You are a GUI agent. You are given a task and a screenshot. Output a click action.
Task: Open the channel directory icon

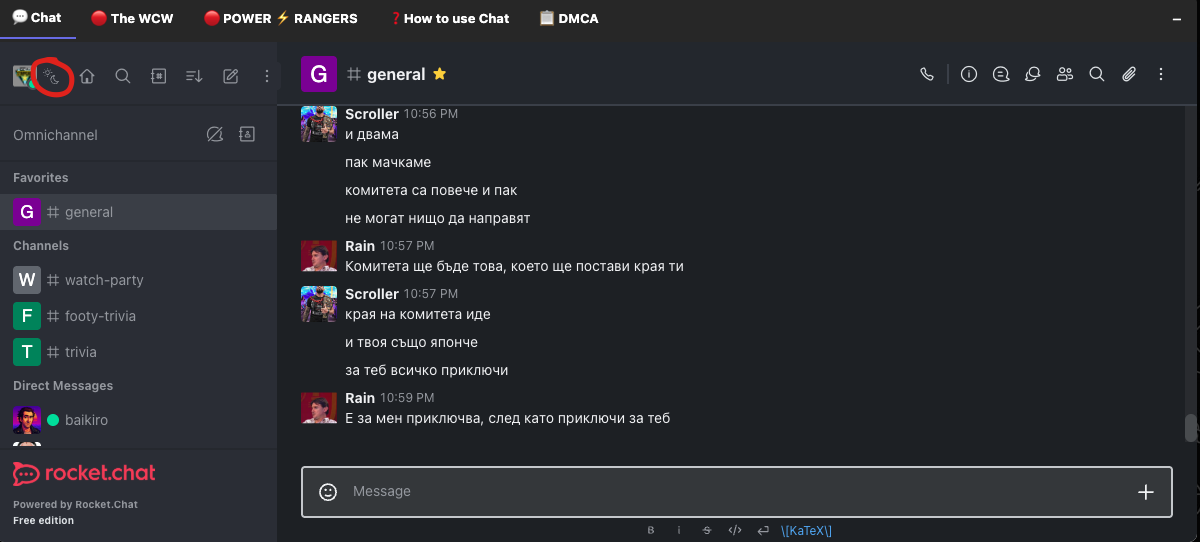point(158,76)
